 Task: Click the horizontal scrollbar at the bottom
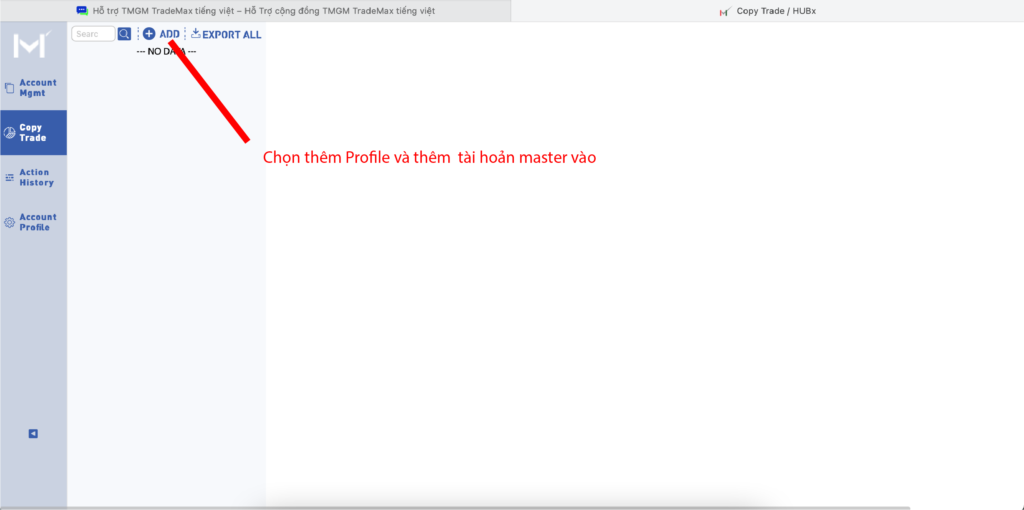tap(455, 507)
